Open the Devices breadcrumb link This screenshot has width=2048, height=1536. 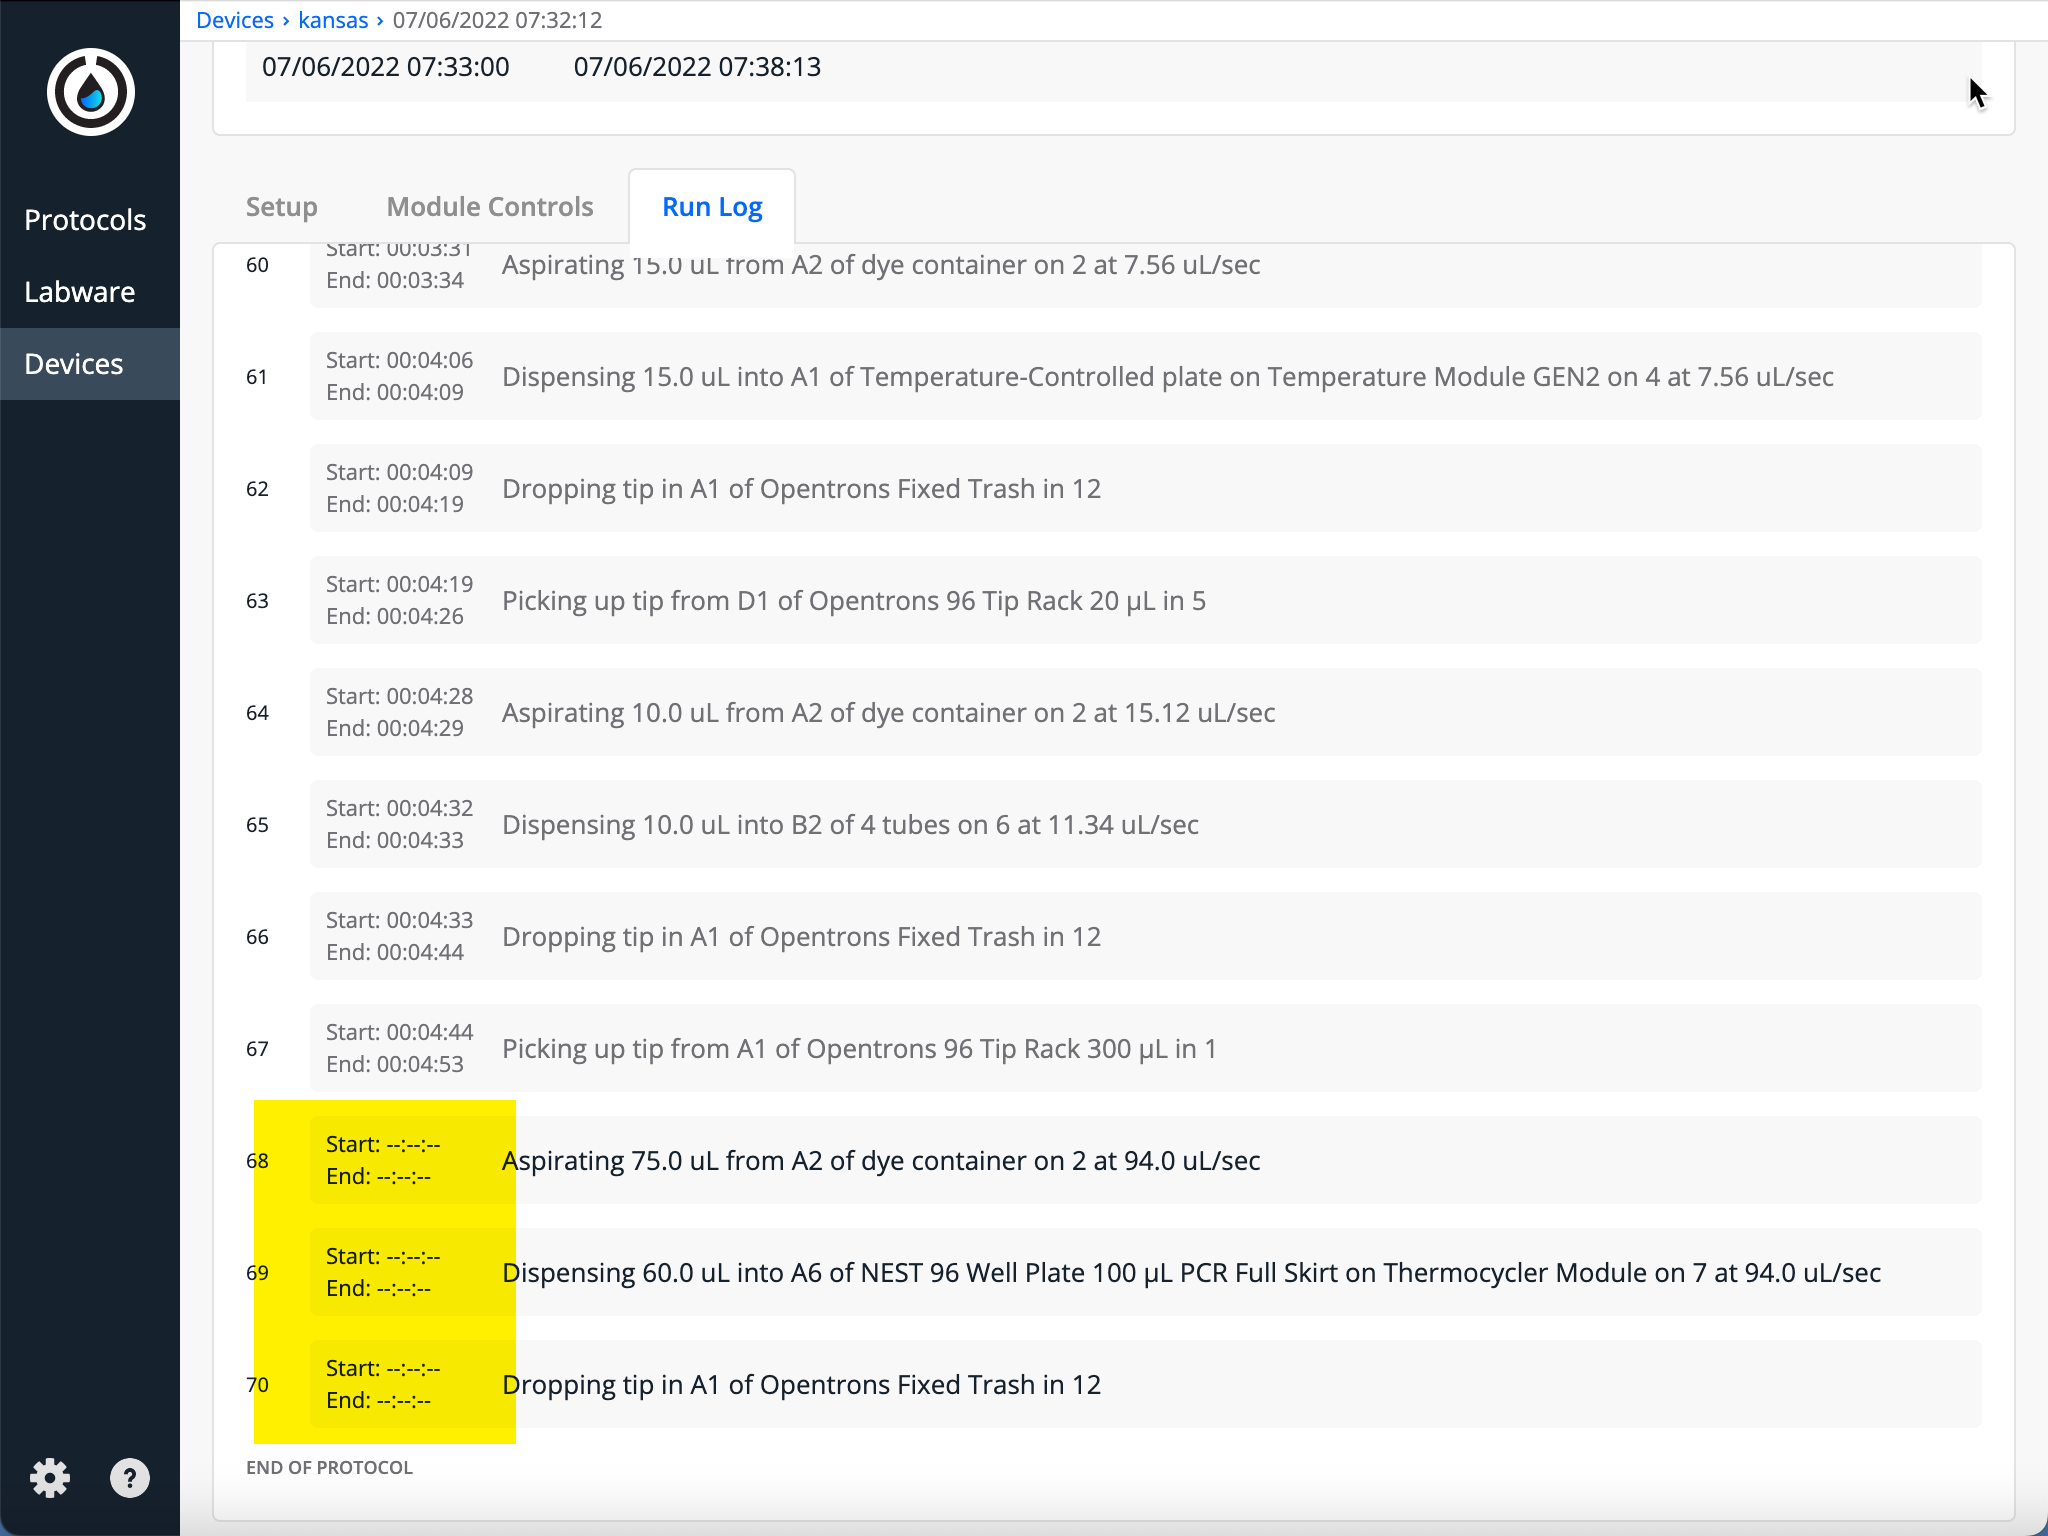235,20
